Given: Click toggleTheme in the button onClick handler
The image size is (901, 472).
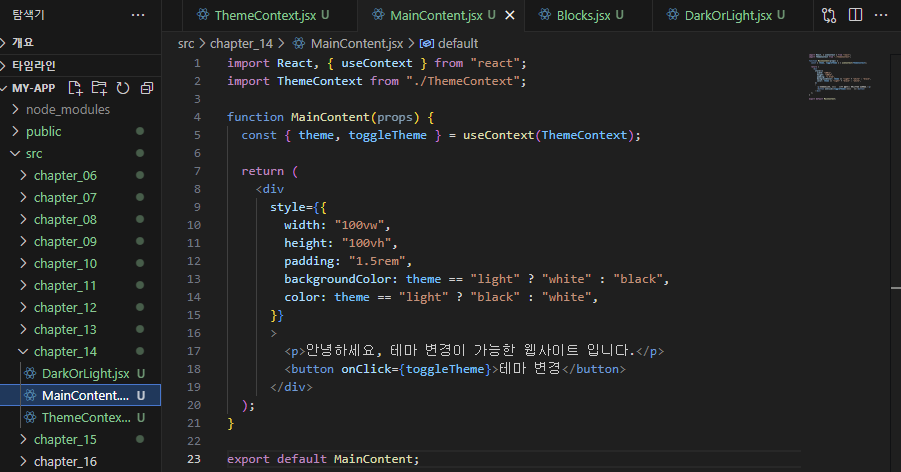Looking at the screenshot, I should click(445, 369).
